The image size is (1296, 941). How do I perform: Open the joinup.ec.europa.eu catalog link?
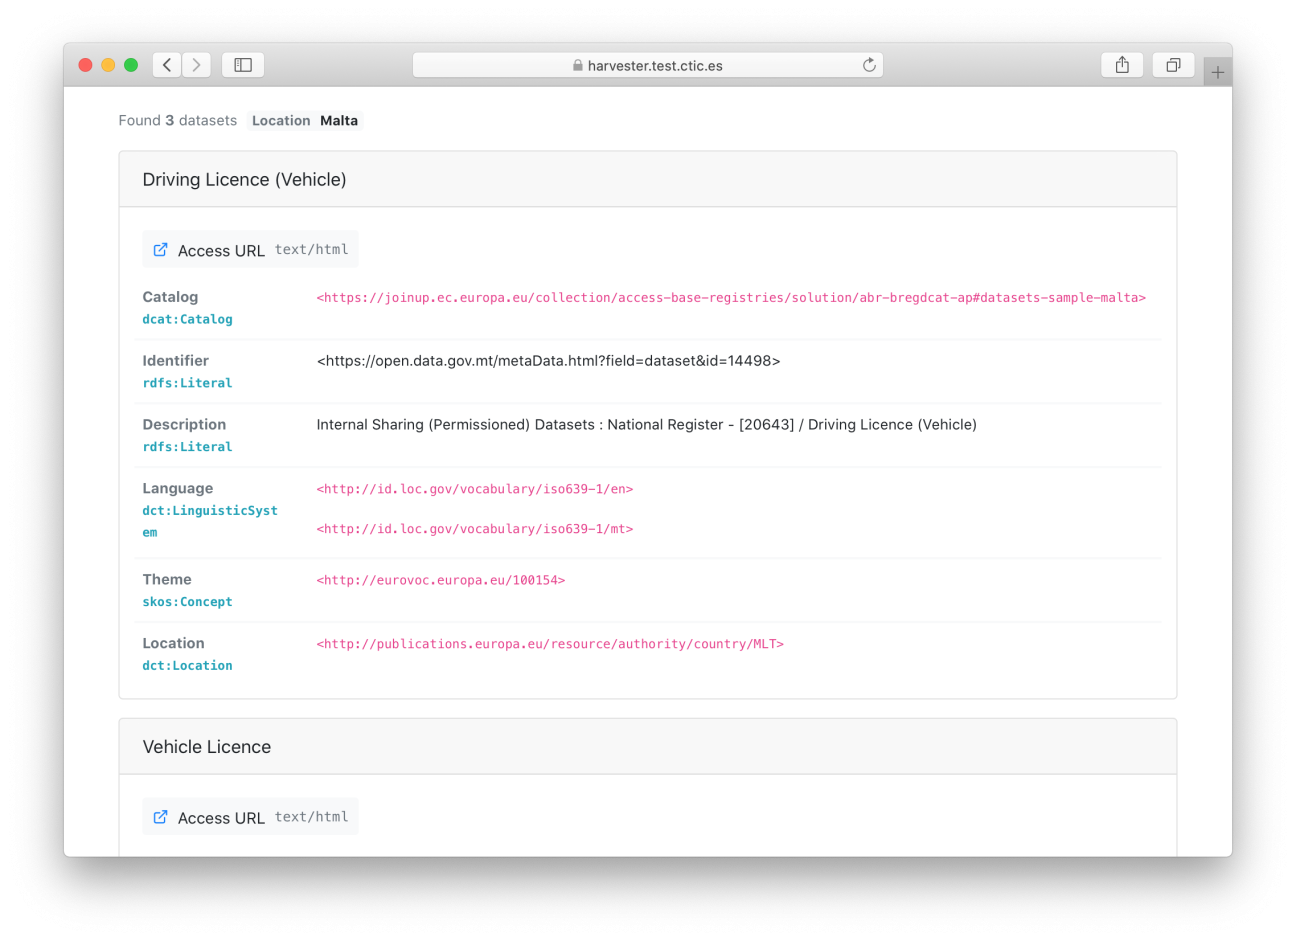(x=731, y=298)
